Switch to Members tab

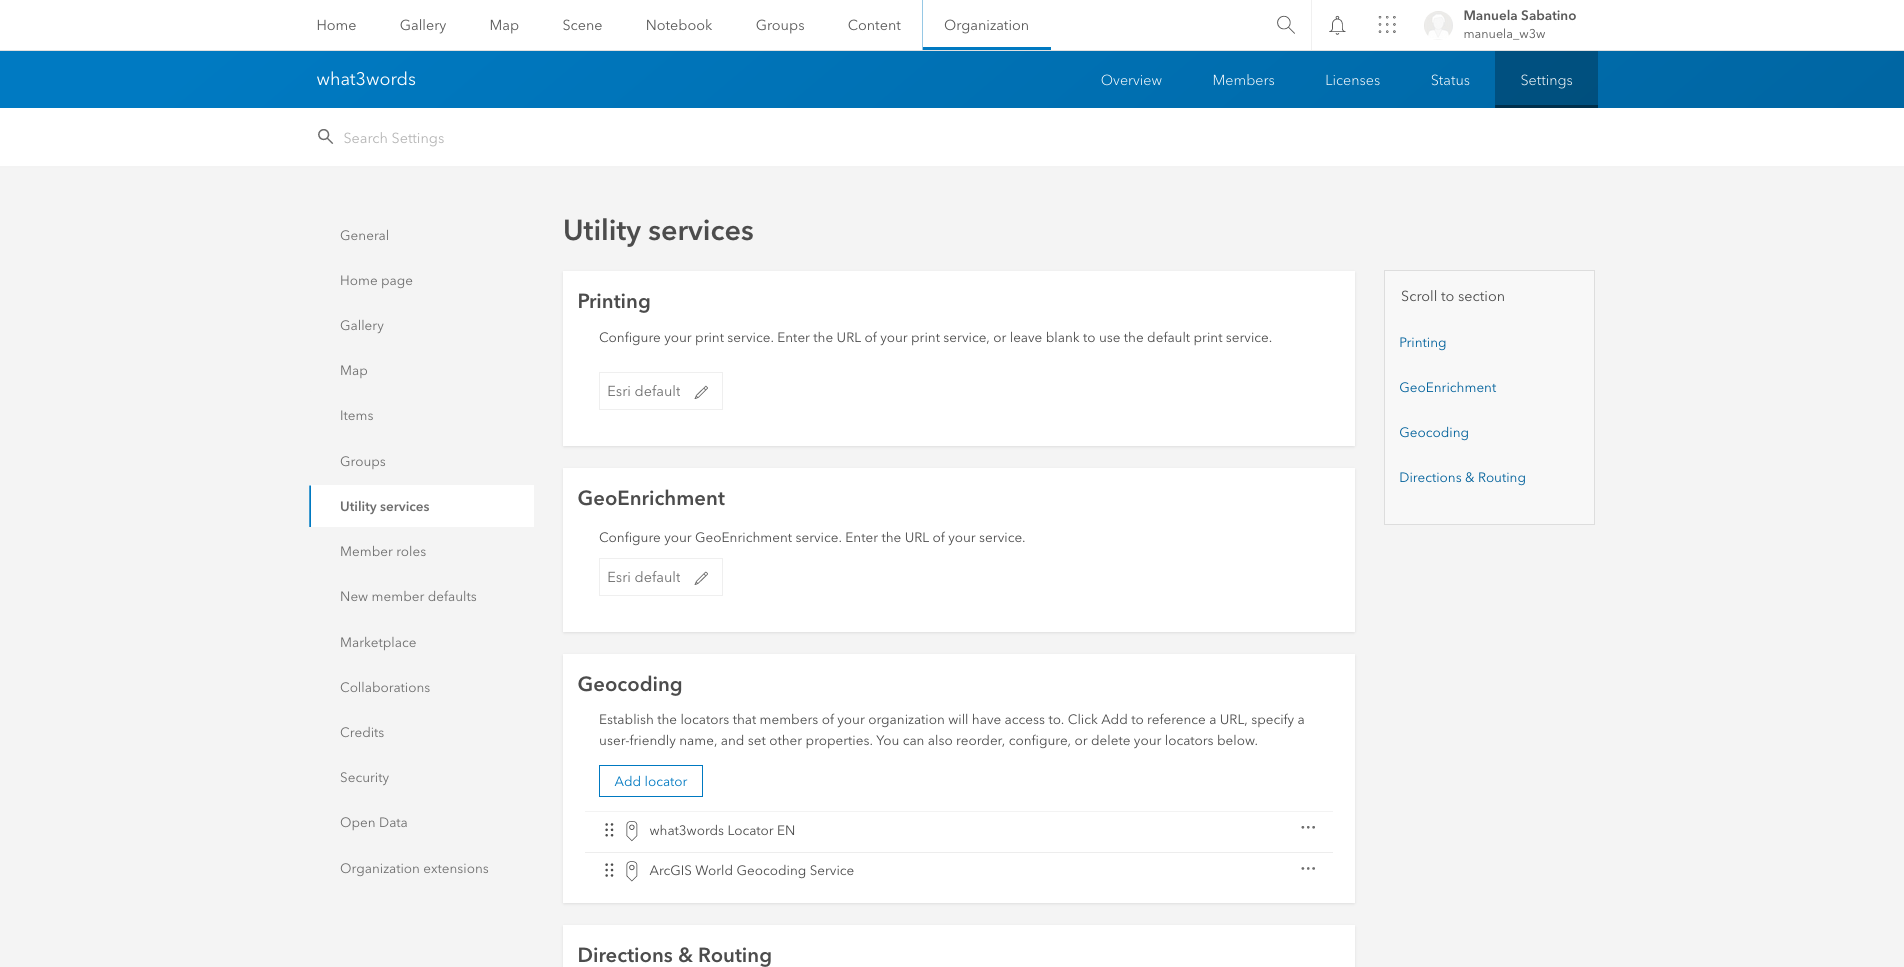(1243, 80)
